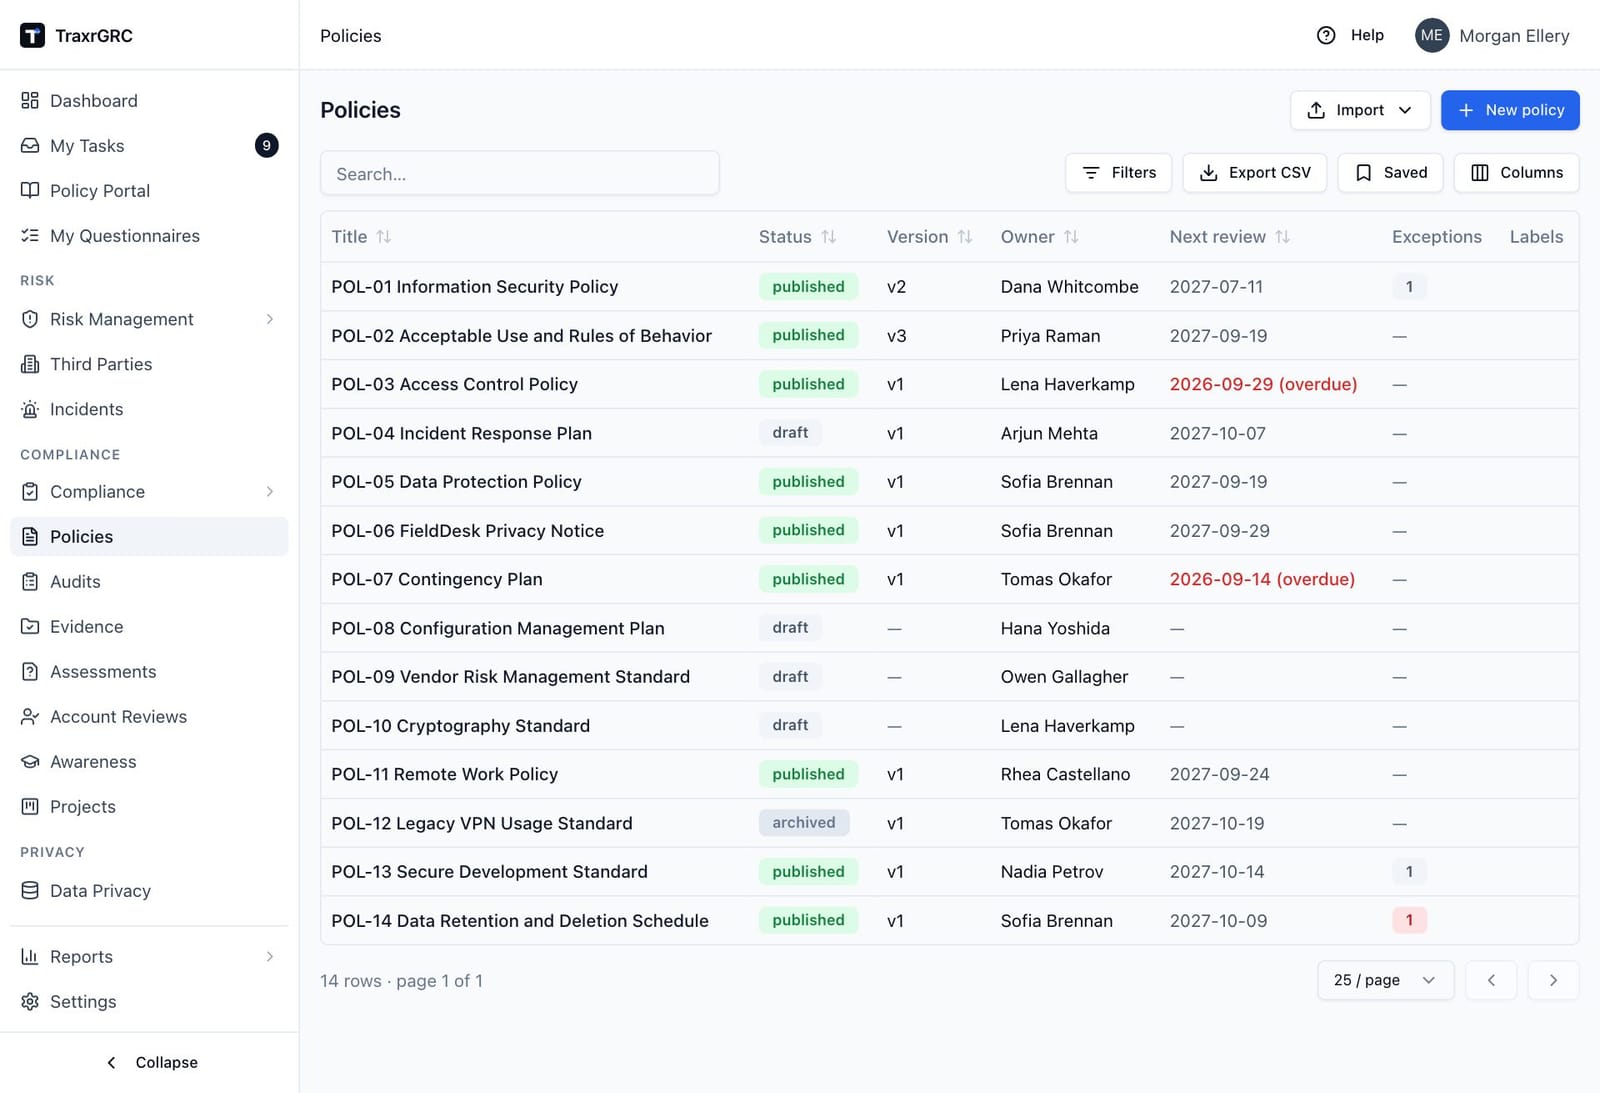Click the policies Search field

tap(519, 173)
